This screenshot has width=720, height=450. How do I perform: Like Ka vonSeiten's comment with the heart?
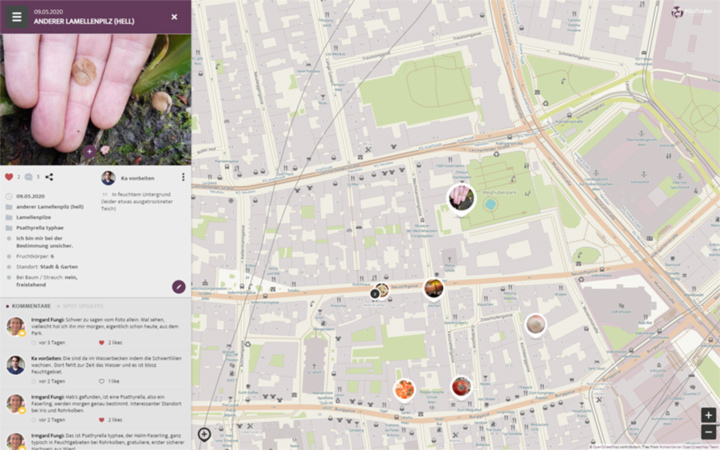pos(101,381)
